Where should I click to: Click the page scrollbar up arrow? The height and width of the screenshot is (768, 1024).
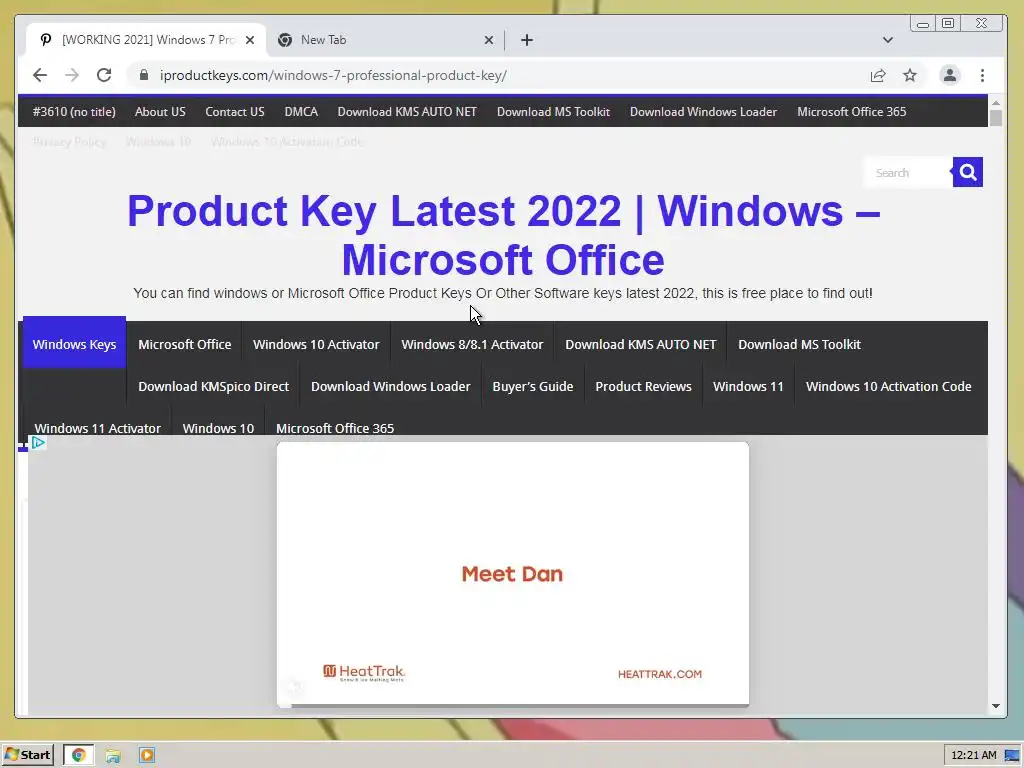pyautogui.click(x=995, y=103)
